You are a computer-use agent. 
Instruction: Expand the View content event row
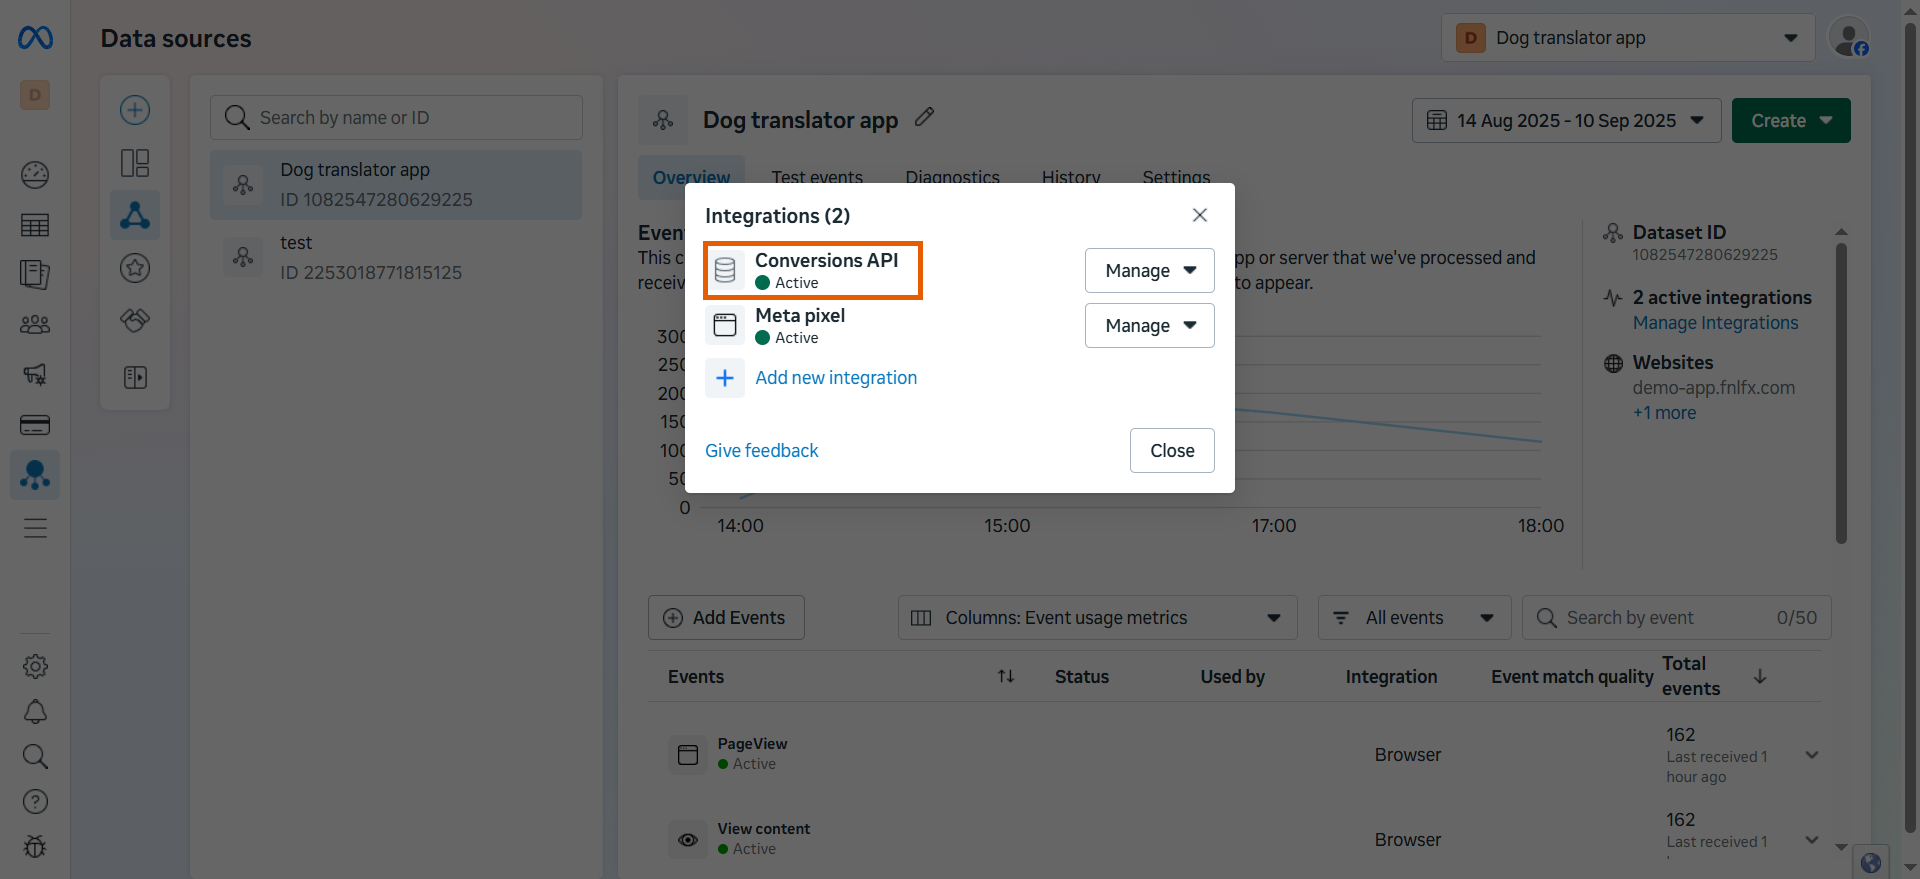click(x=1812, y=840)
